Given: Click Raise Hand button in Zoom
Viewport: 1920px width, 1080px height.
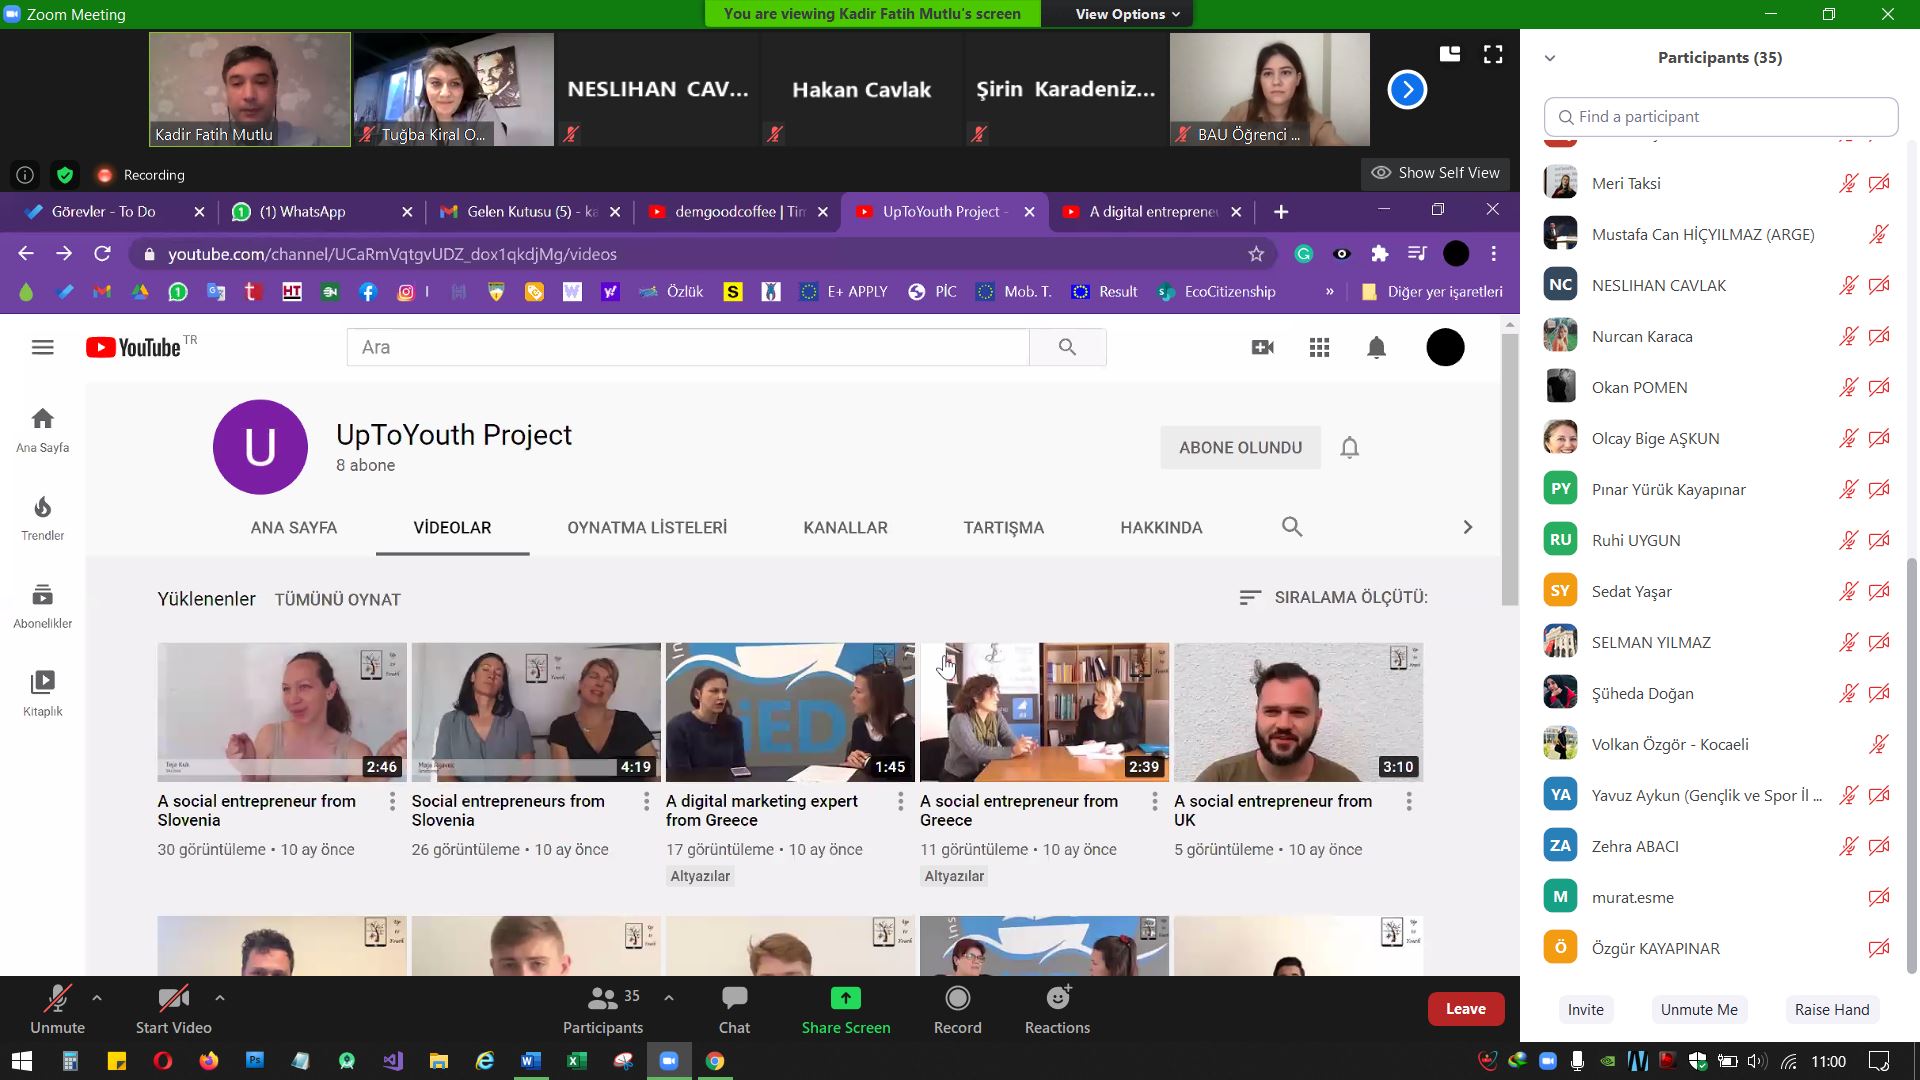Looking at the screenshot, I should tap(1832, 1007).
